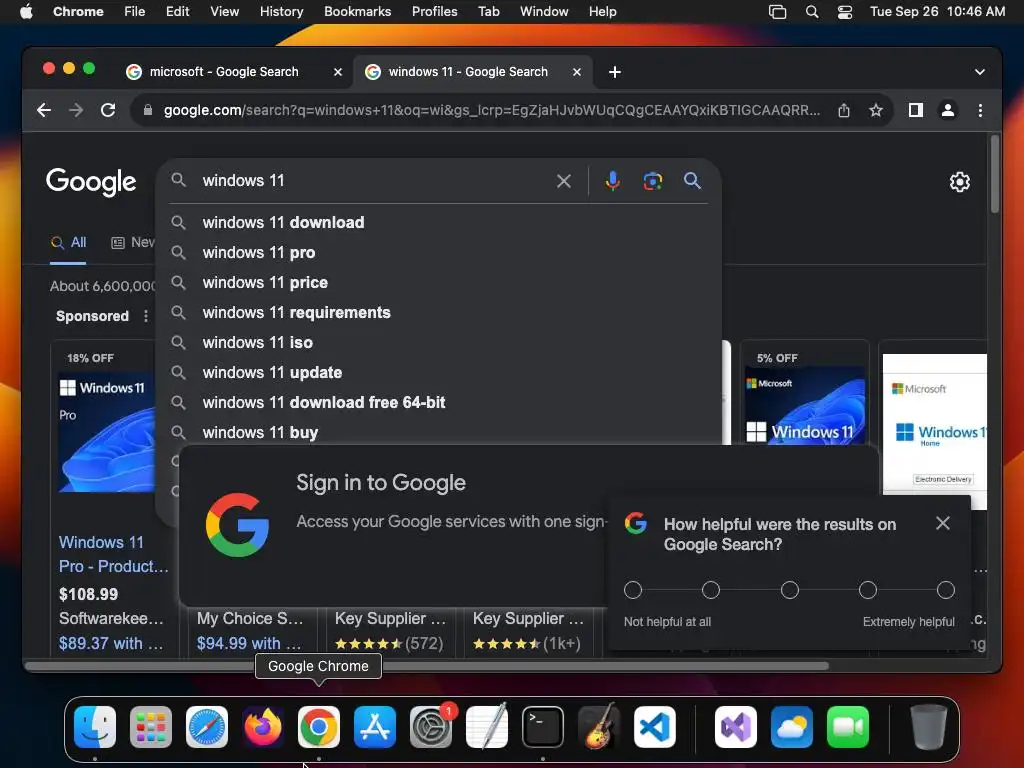Select the second helpfulness radio button
Screen dimensions: 1024x768
tap(711, 590)
